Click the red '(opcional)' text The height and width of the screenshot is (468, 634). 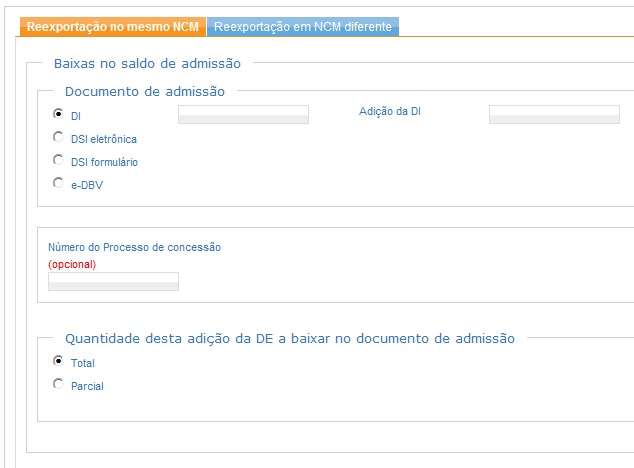(x=72, y=264)
